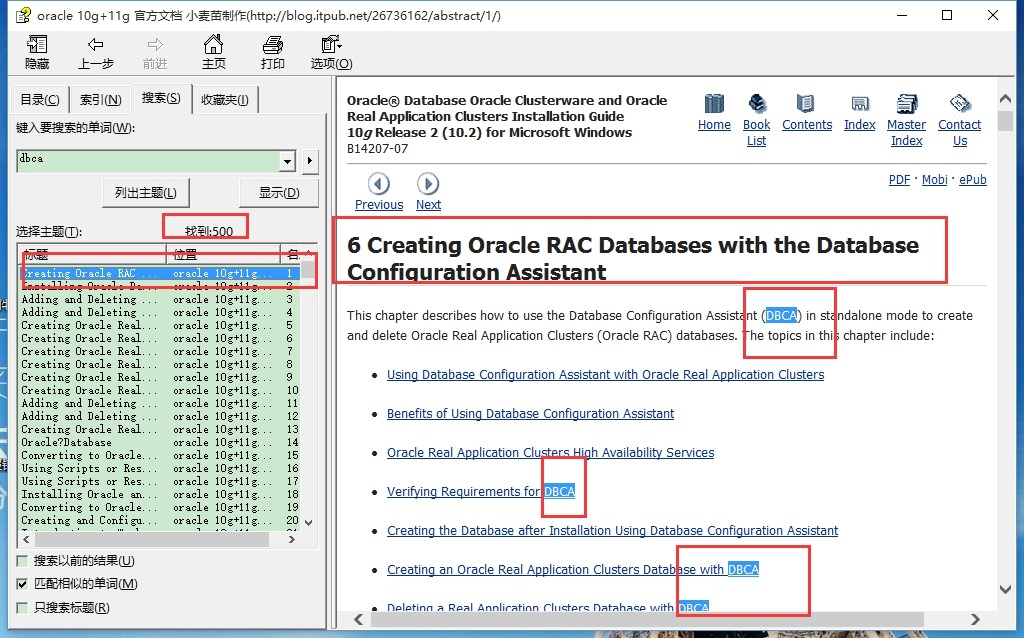Select result row 3 Adding and Deleting
This screenshot has width=1024, height=638.
pyautogui.click(x=160, y=299)
